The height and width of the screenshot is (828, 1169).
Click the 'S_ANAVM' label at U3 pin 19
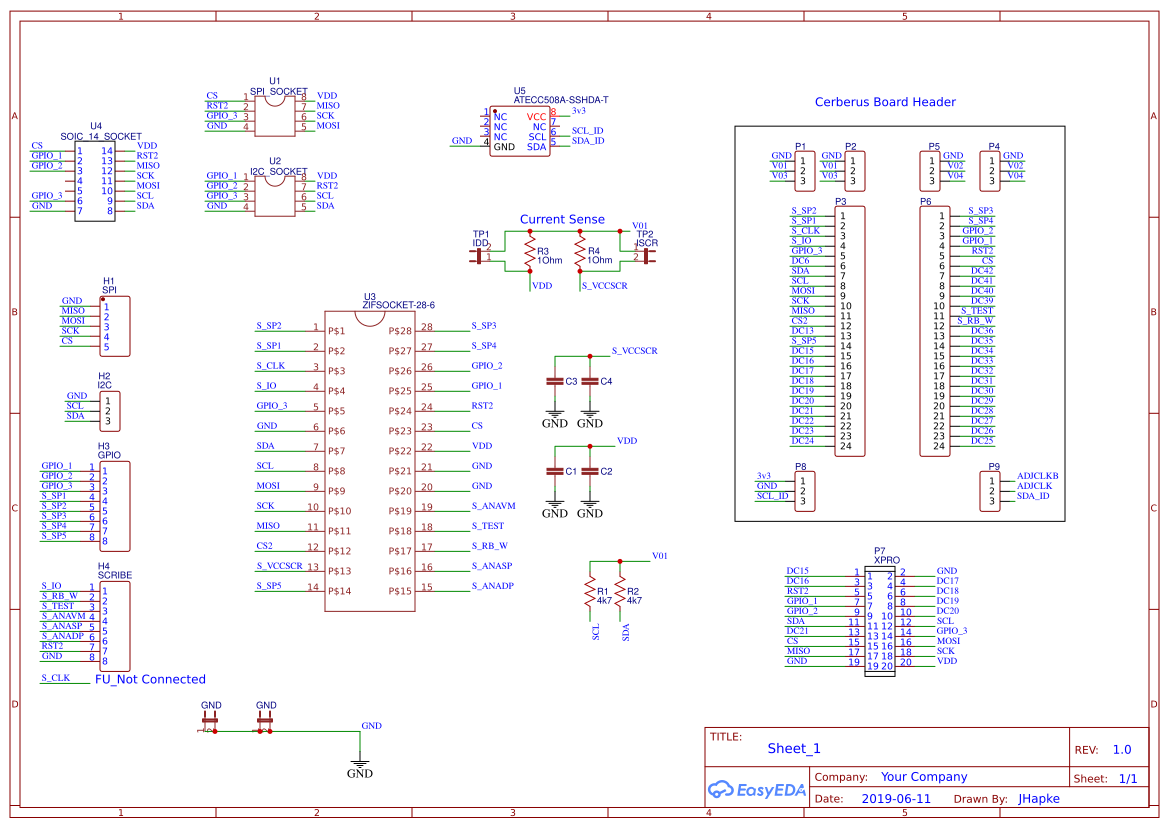coord(493,505)
